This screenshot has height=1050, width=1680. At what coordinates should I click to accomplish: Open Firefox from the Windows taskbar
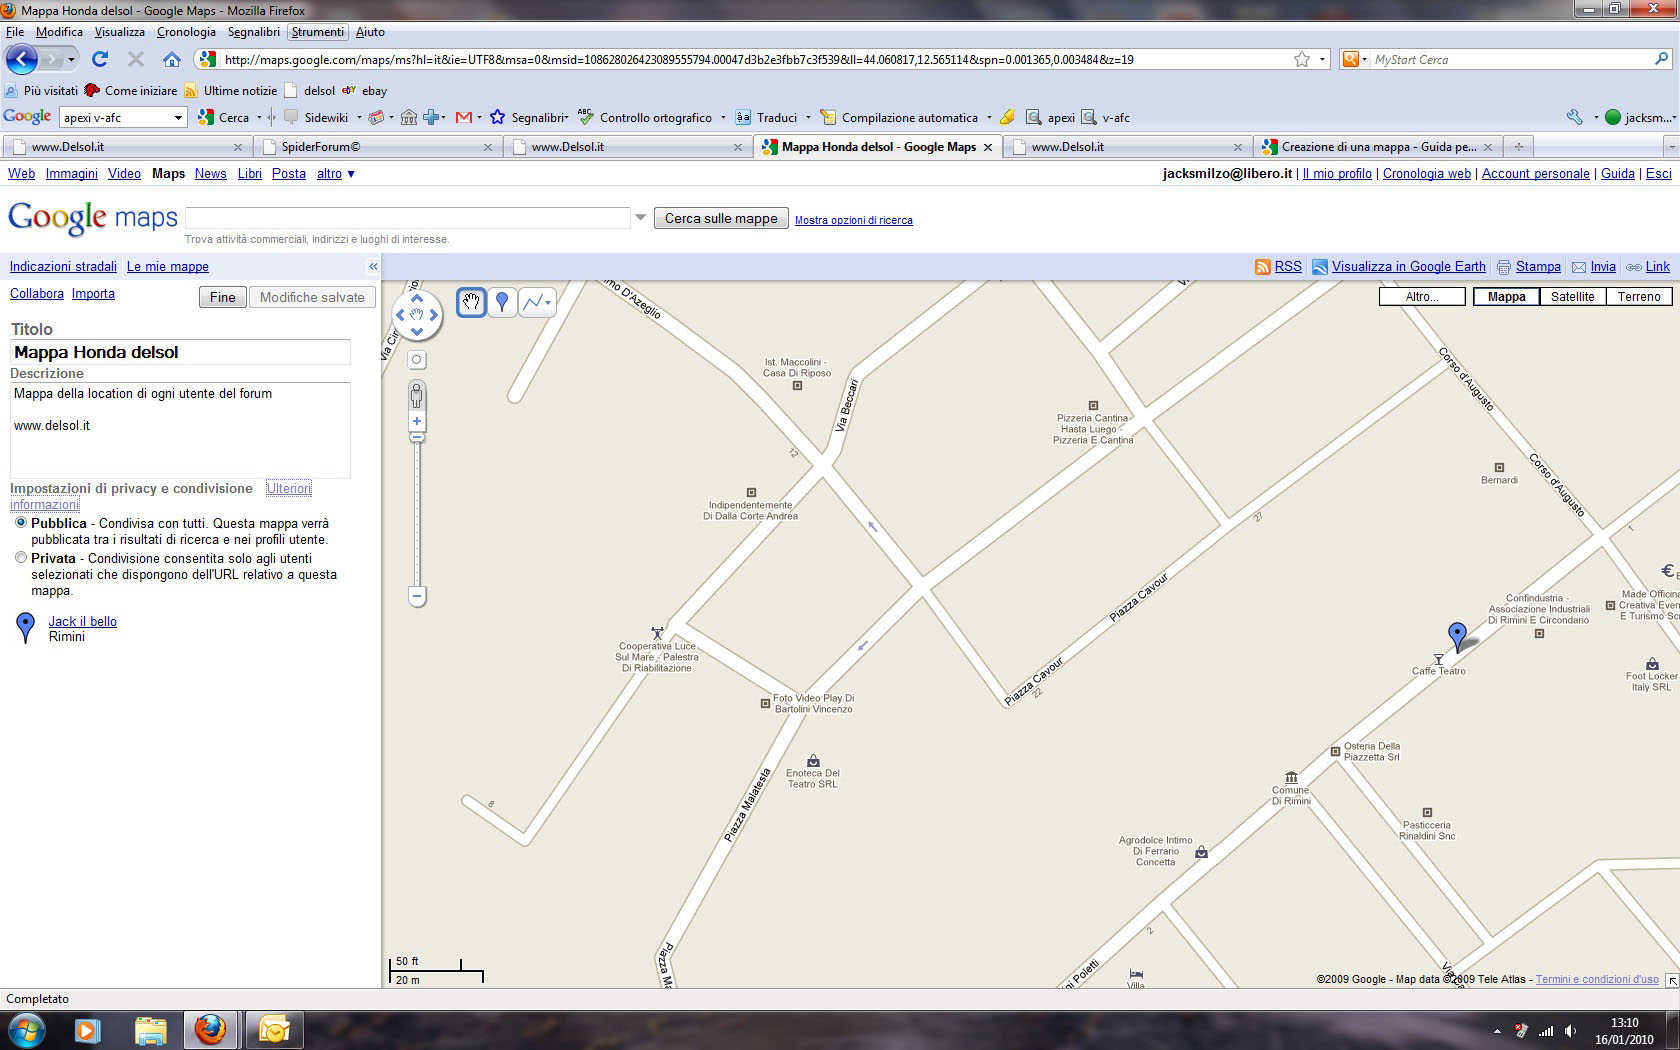tap(210, 1029)
